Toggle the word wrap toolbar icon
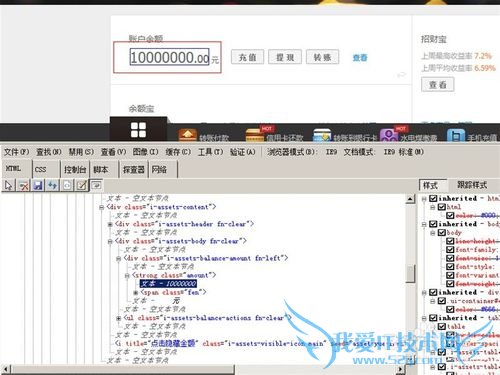Image resolution: width=500 pixels, height=375 pixels. tap(96, 185)
